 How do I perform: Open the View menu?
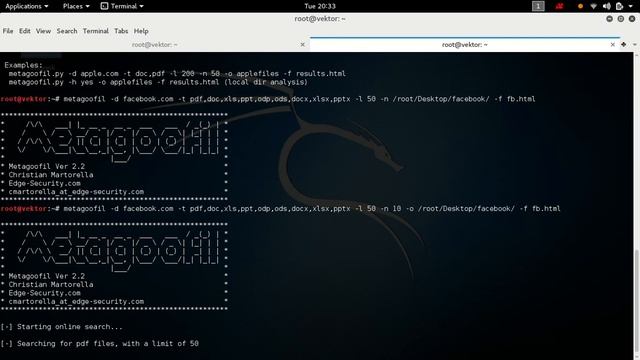[43, 31]
